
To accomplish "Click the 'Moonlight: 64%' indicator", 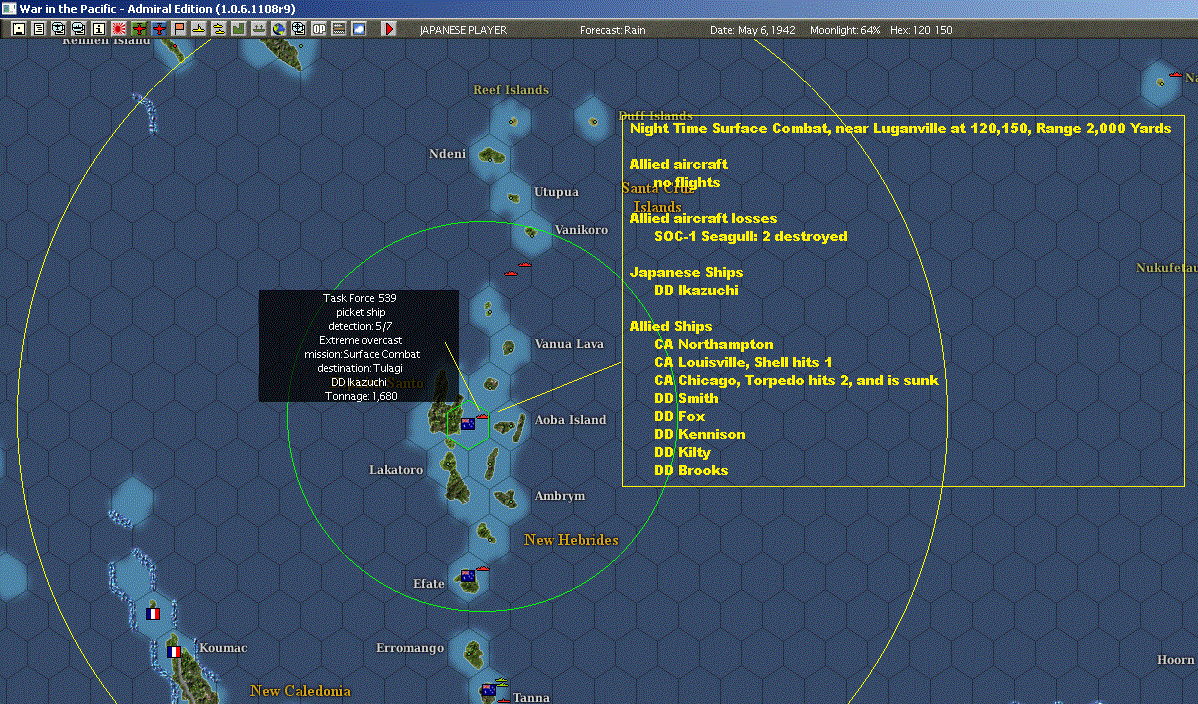I will (x=845, y=30).
